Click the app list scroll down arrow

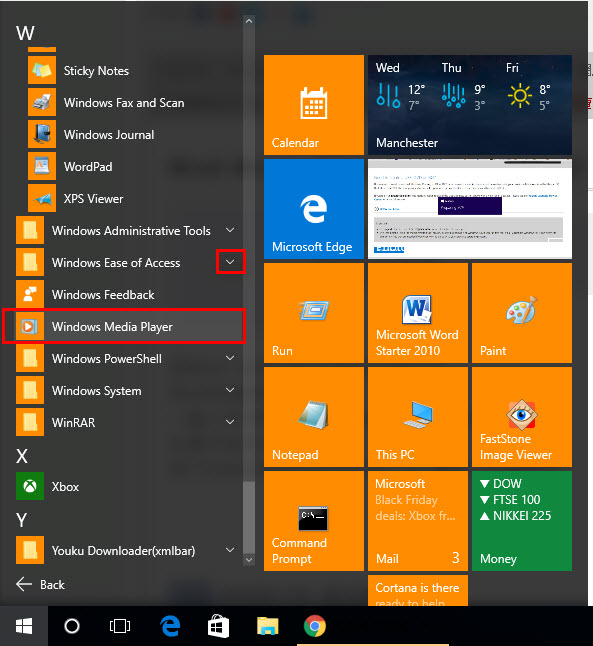click(x=248, y=559)
